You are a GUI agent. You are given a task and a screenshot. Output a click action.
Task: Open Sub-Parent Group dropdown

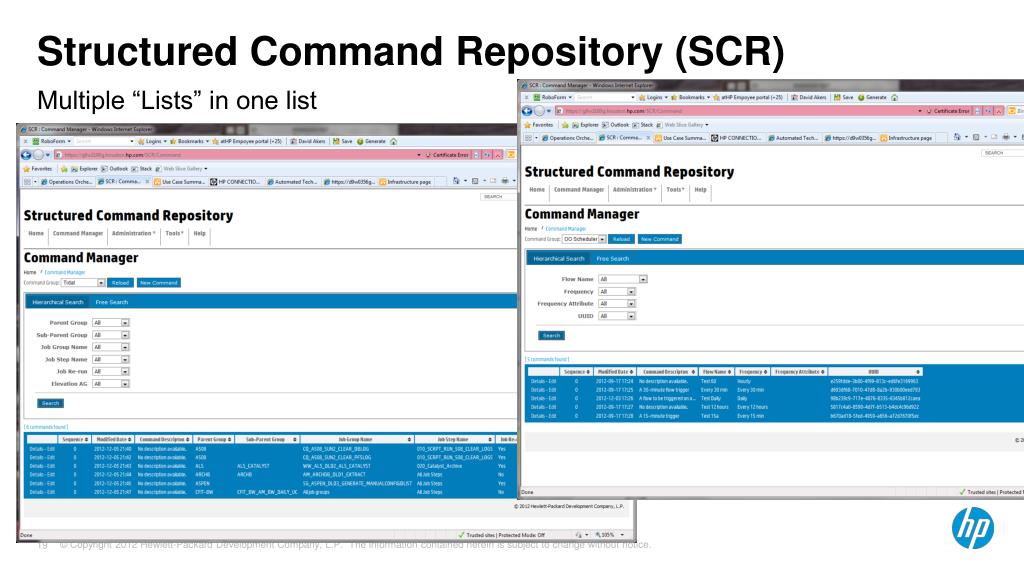coord(110,335)
